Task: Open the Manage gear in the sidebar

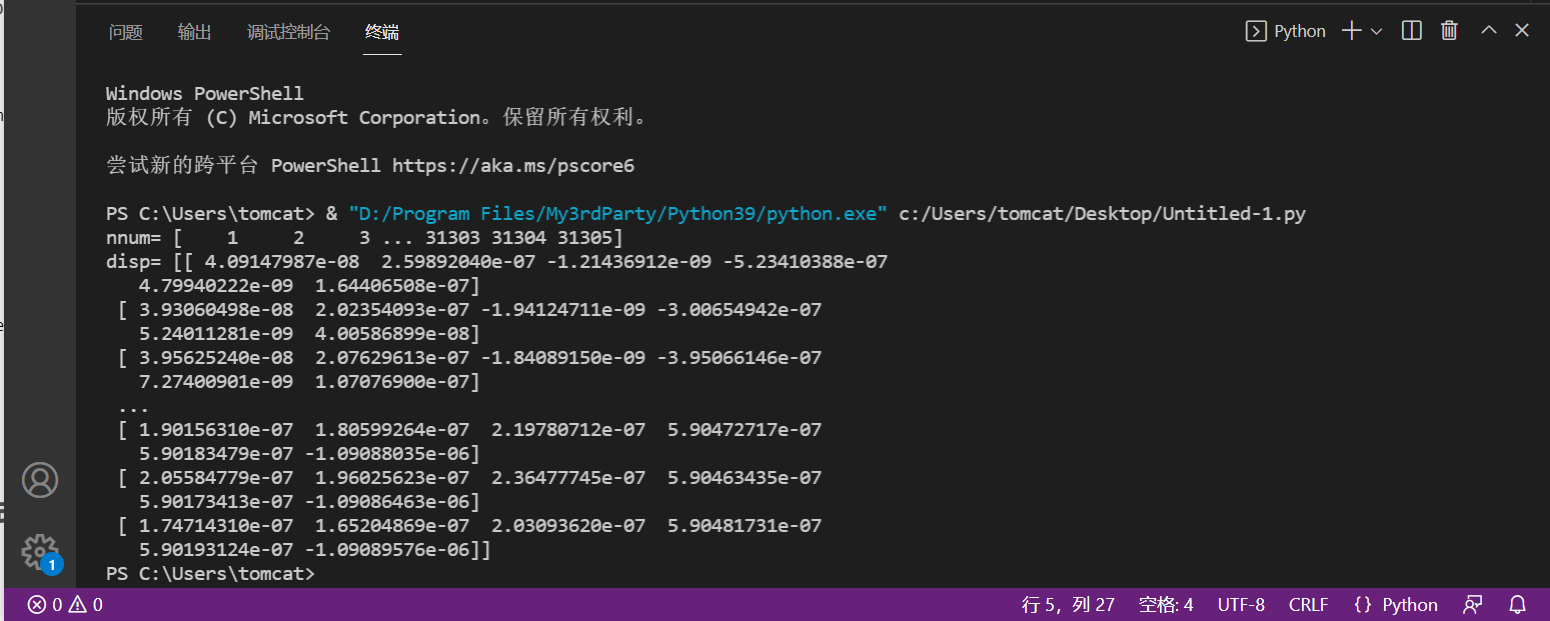Action: point(39,553)
